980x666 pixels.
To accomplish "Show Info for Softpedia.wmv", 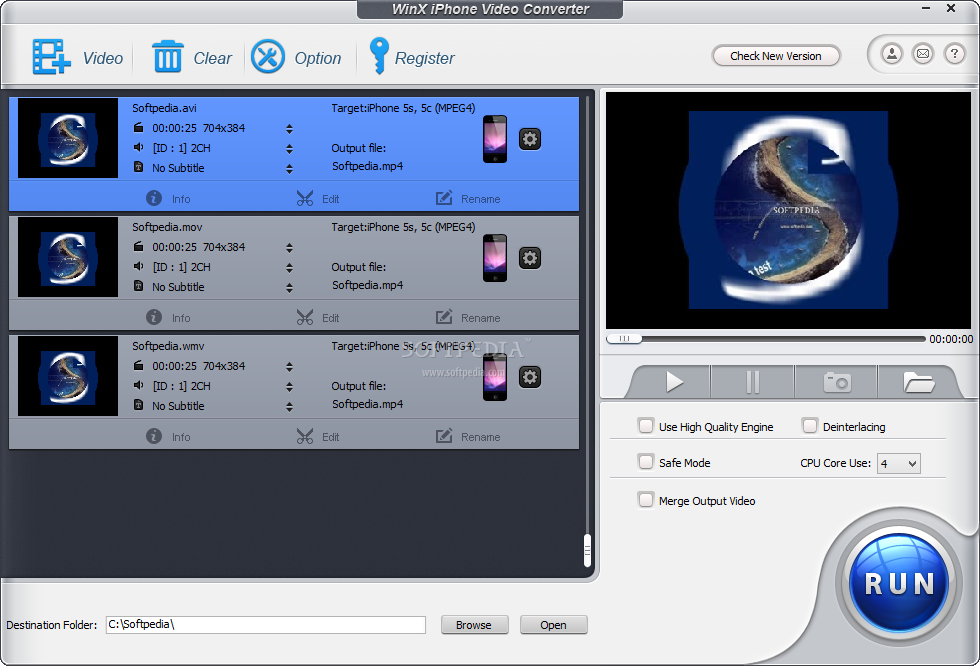I will 168,436.
